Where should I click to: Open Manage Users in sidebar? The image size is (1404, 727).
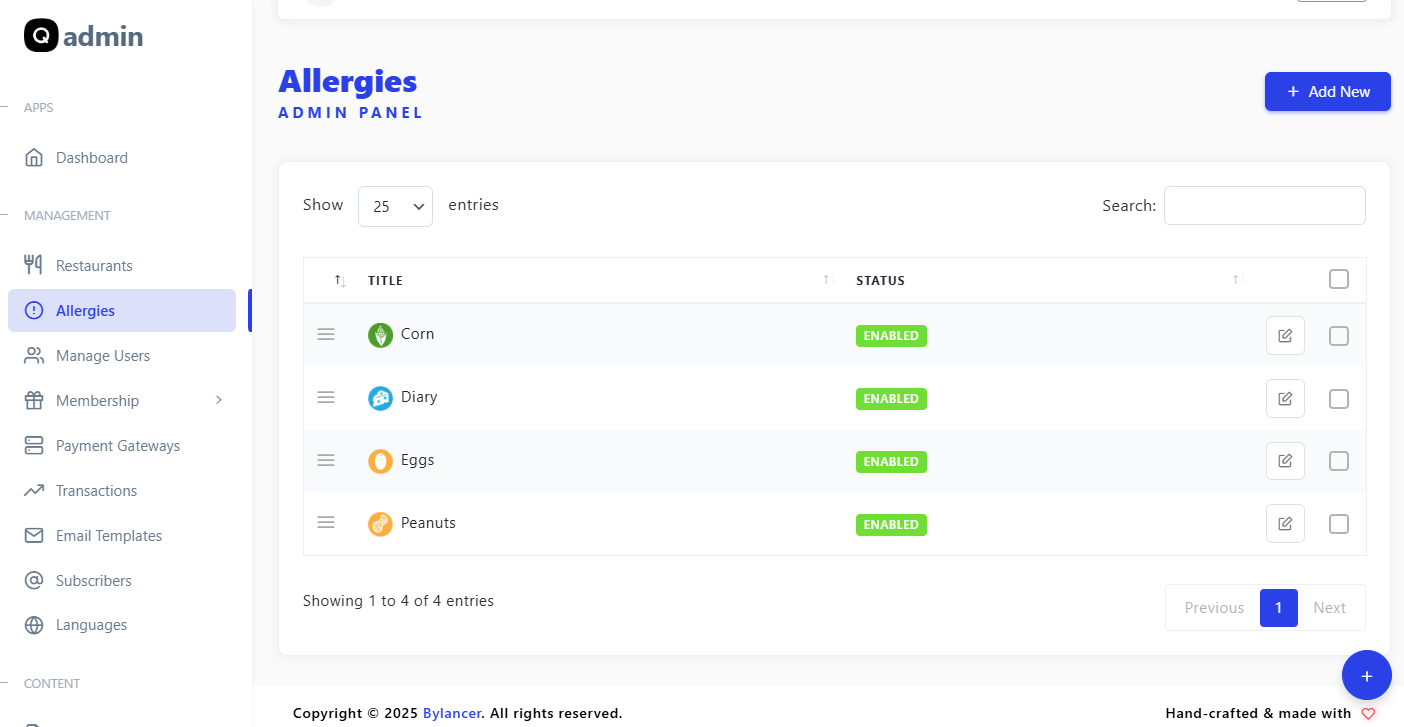coord(102,356)
